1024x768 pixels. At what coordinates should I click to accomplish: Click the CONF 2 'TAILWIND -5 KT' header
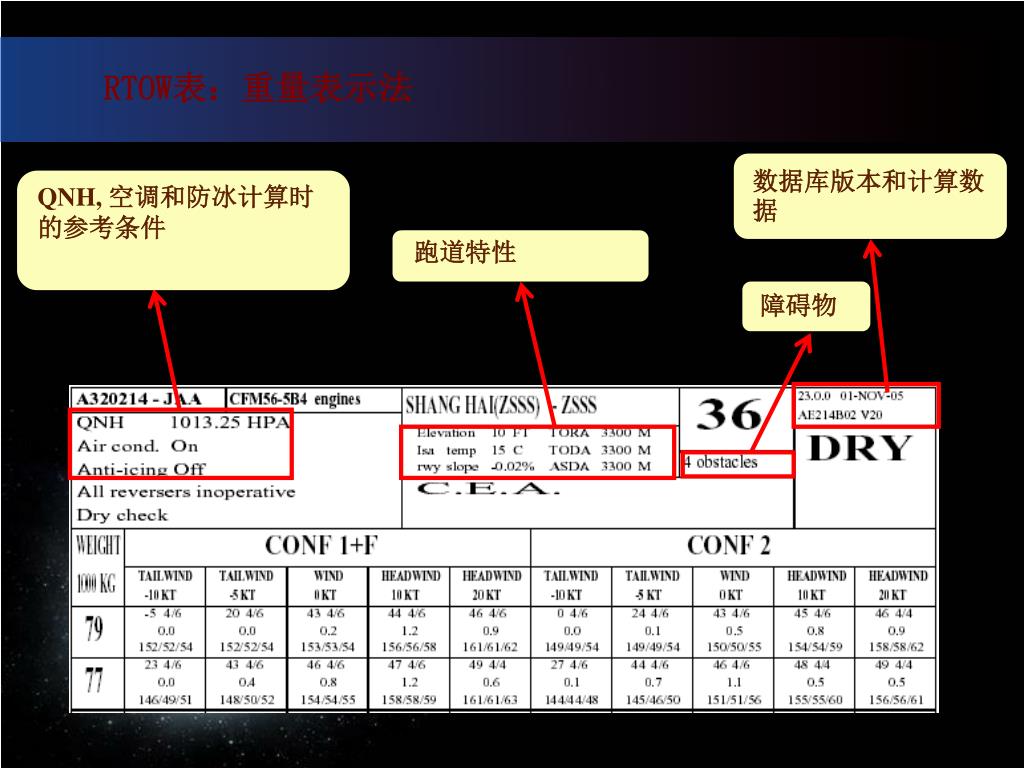pos(652,585)
